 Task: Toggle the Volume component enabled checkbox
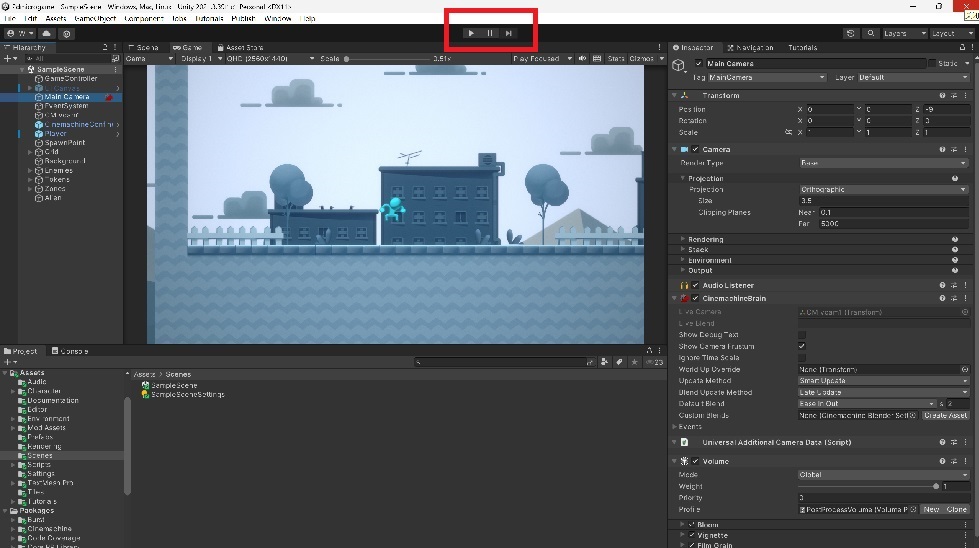tap(695, 462)
